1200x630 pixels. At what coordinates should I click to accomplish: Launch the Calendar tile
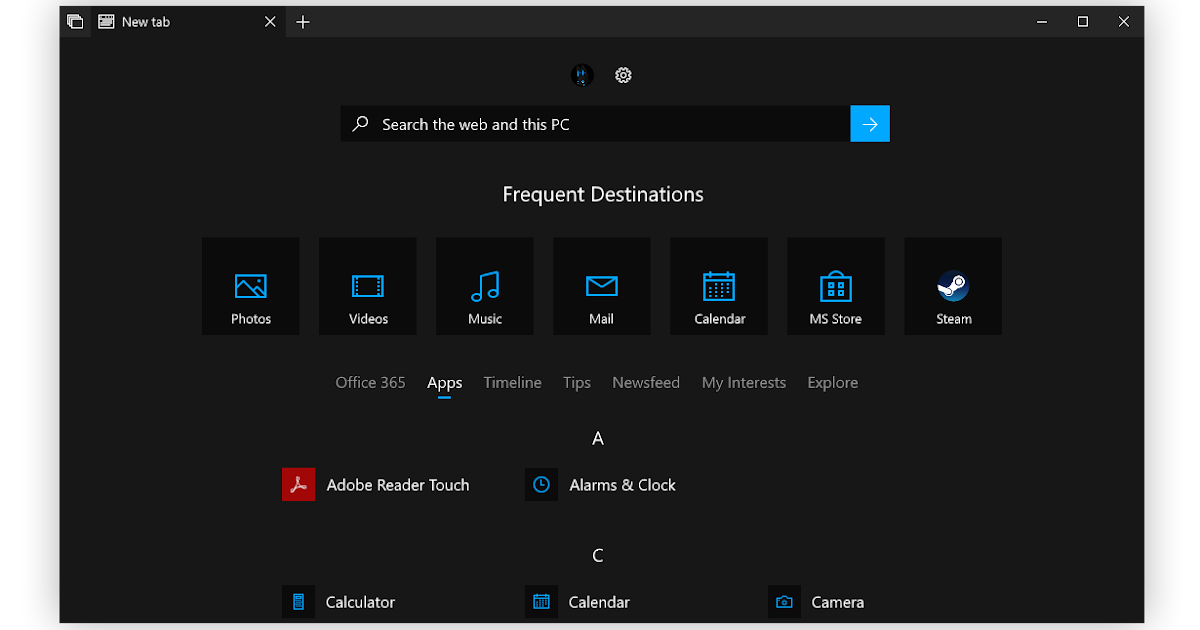point(718,286)
